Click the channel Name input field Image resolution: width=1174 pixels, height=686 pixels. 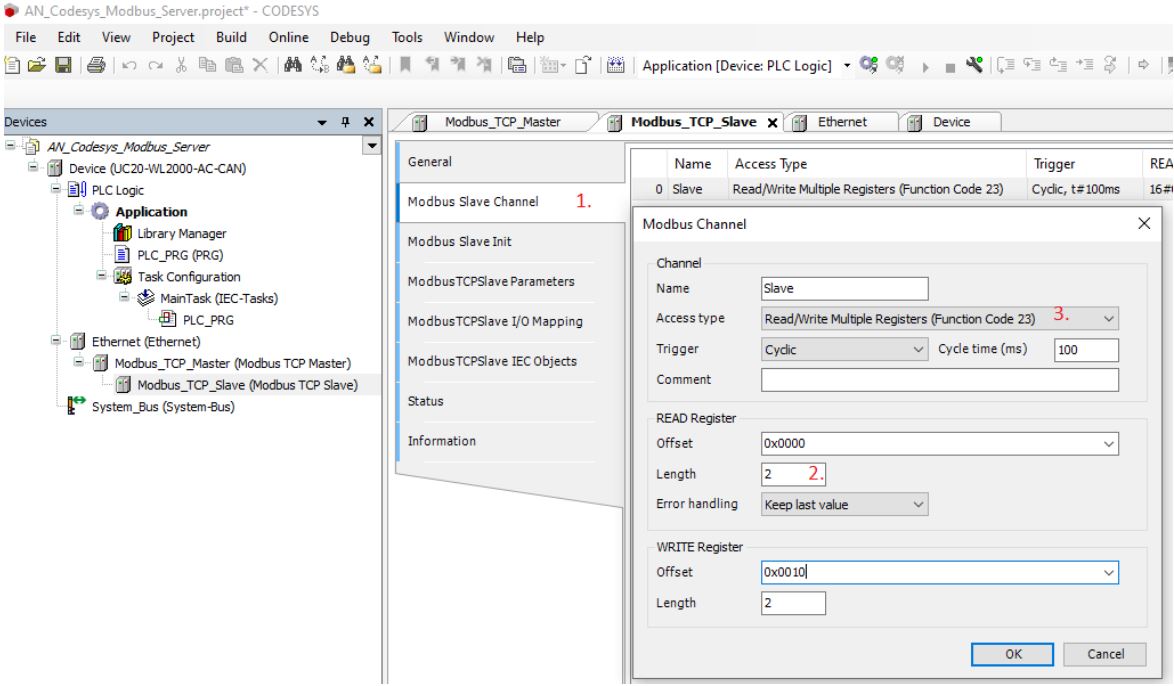(x=845, y=288)
